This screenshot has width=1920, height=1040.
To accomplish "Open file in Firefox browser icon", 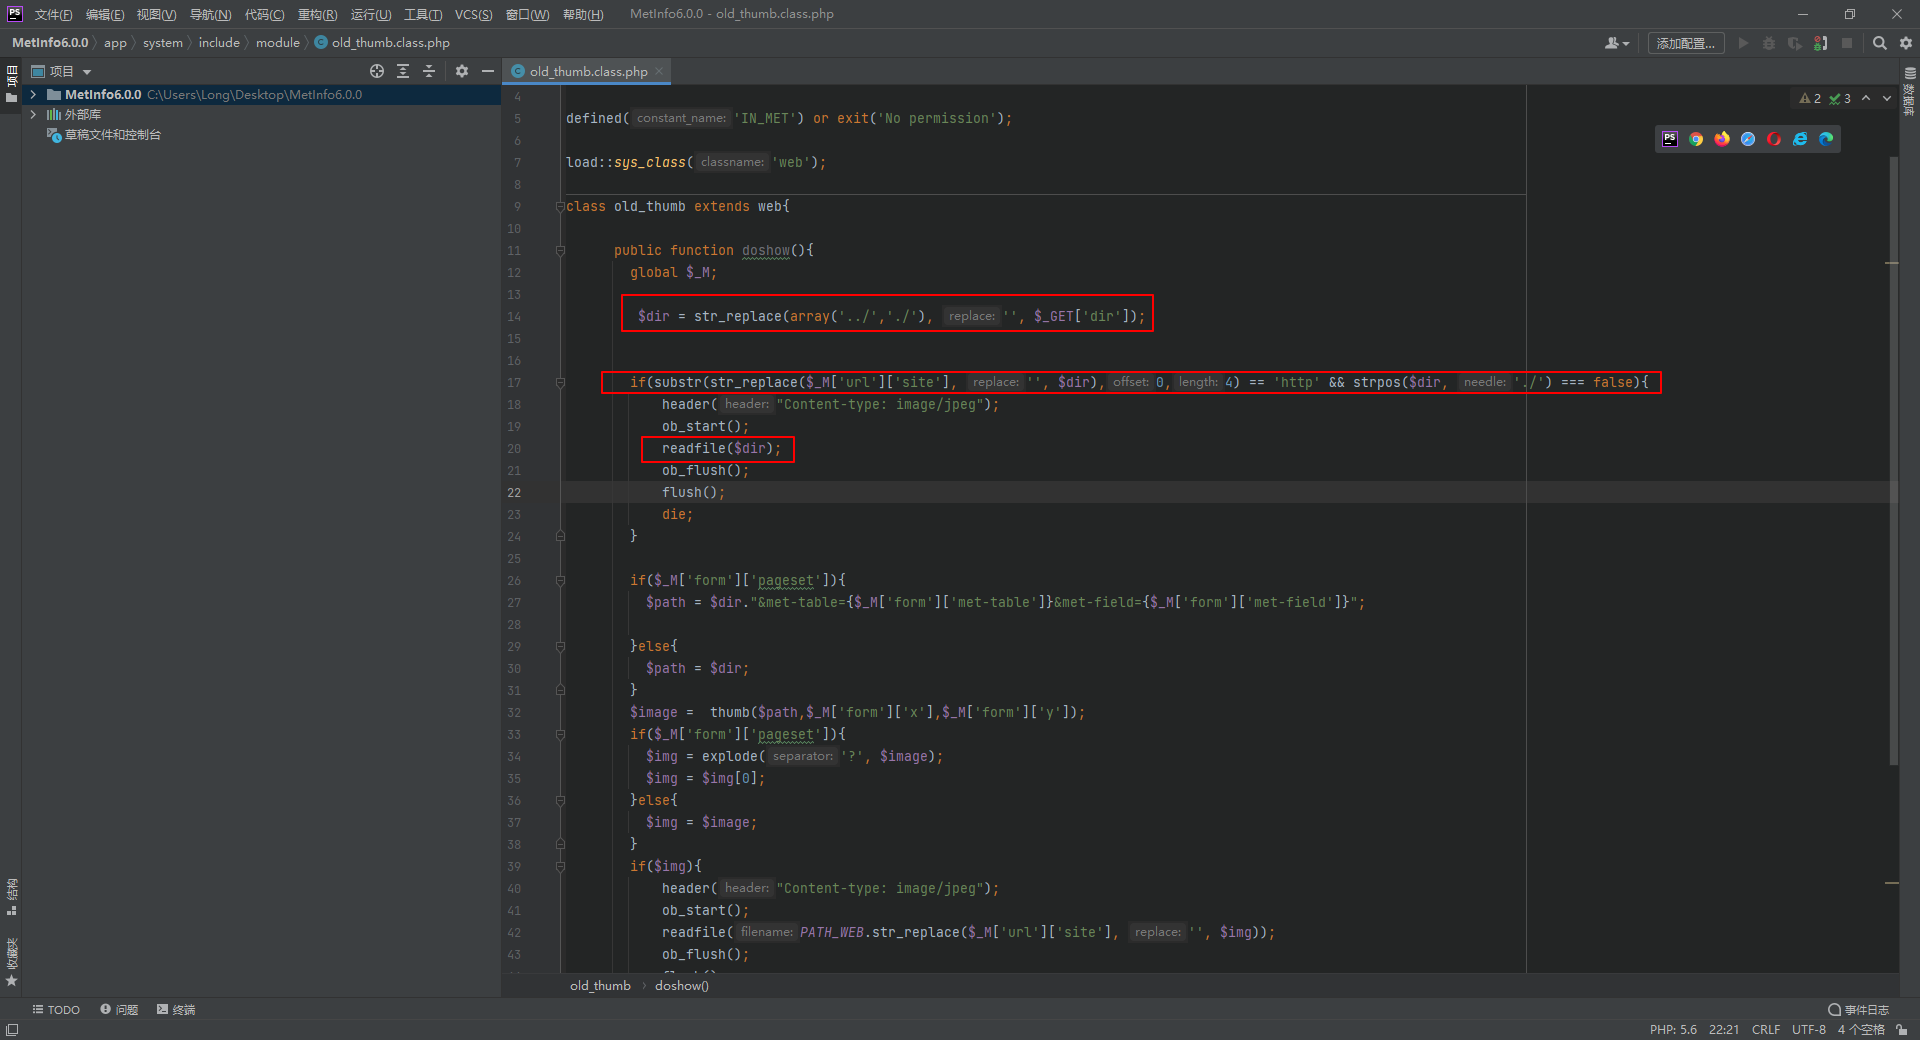I will (x=1722, y=139).
